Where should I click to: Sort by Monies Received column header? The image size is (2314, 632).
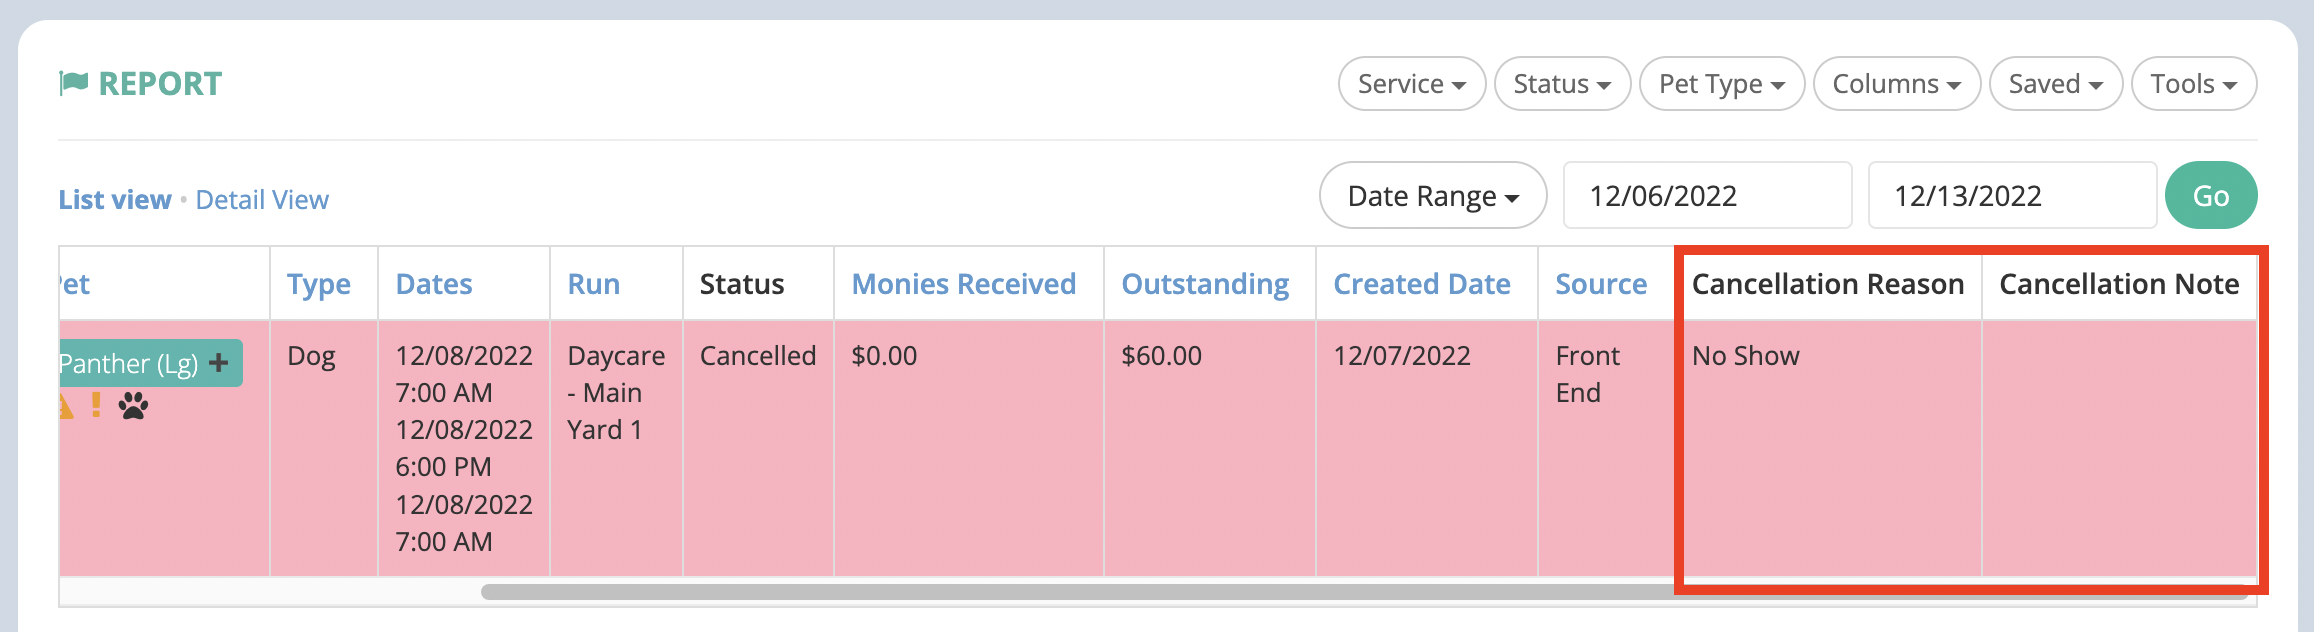pos(964,284)
